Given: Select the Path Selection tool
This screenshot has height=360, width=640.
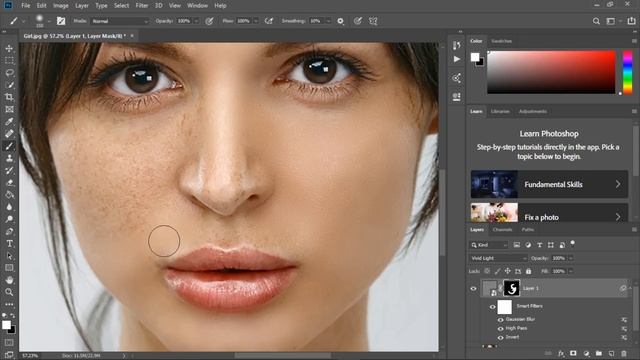Looking at the screenshot, I should click(x=9, y=256).
